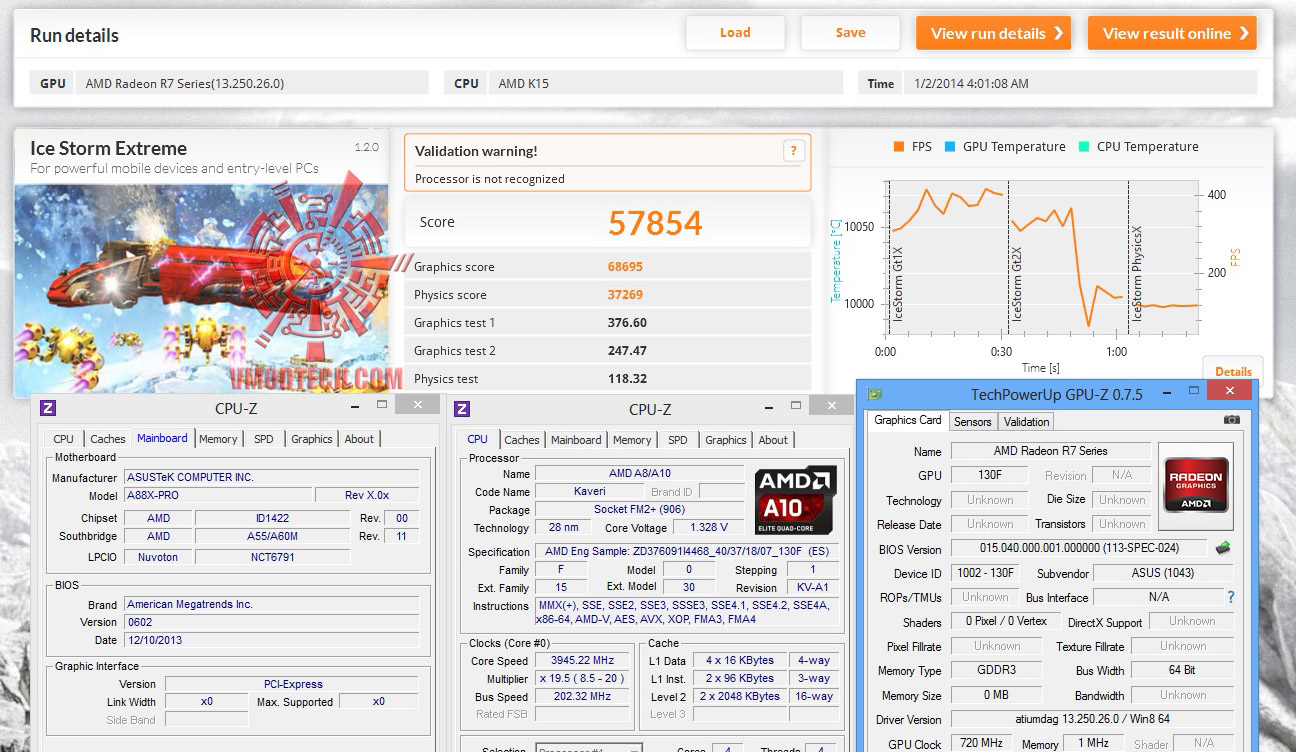Image resolution: width=1296 pixels, height=752 pixels.
Task: Open the orange Details button under the chart
Action: (1233, 371)
